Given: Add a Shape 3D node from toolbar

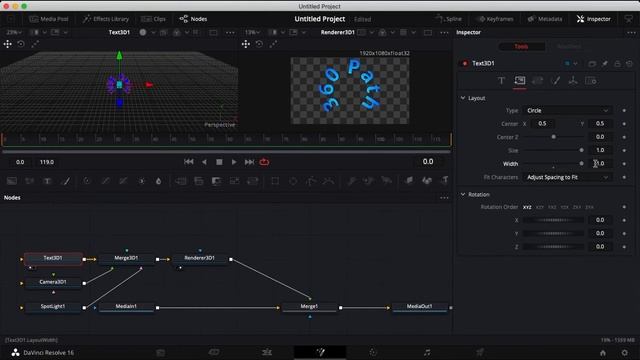Looking at the screenshot, I should (x=427, y=181).
